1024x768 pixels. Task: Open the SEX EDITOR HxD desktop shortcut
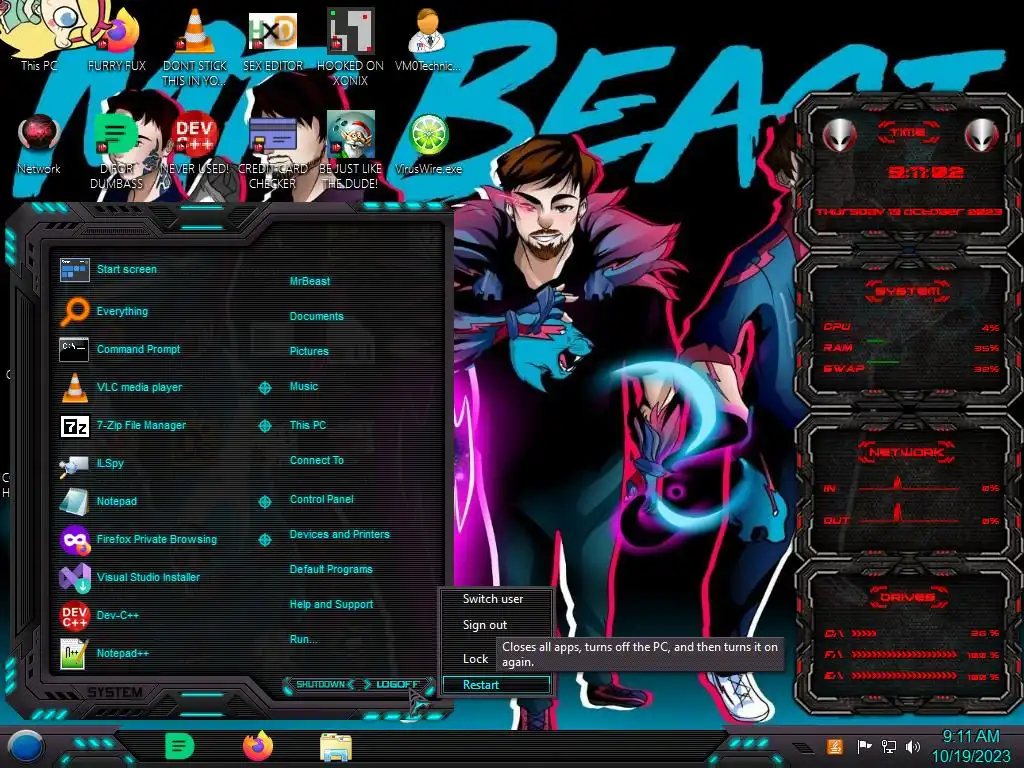[x=272, y=42]
